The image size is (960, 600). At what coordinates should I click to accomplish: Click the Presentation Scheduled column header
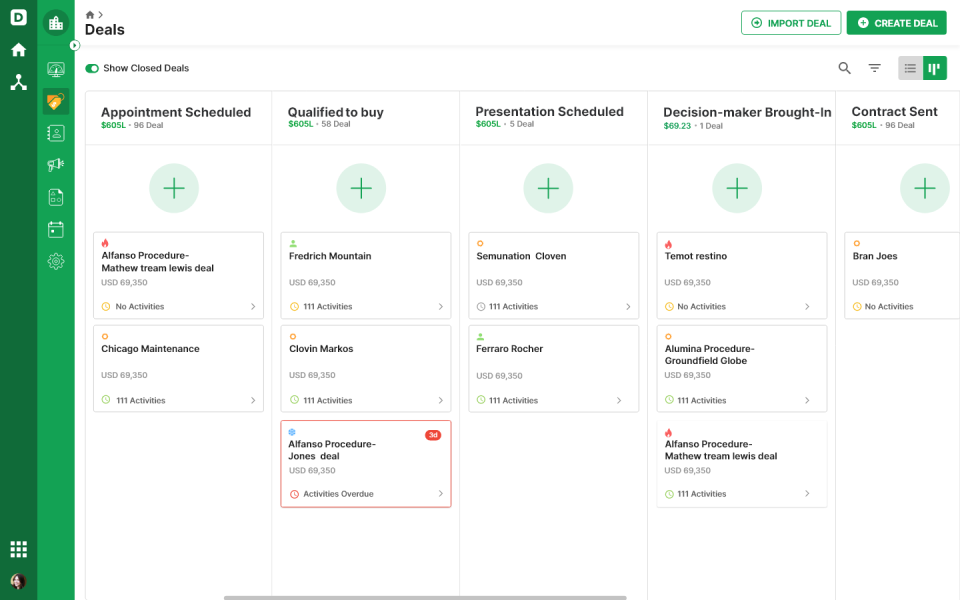549,112
